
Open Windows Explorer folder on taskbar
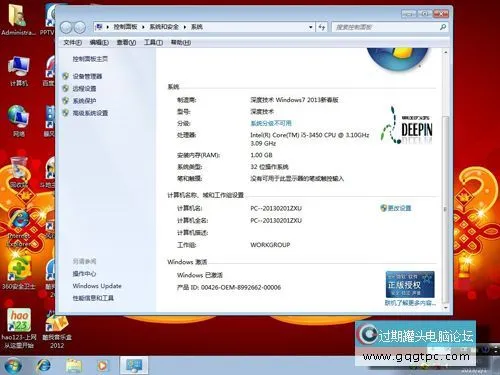74,366
